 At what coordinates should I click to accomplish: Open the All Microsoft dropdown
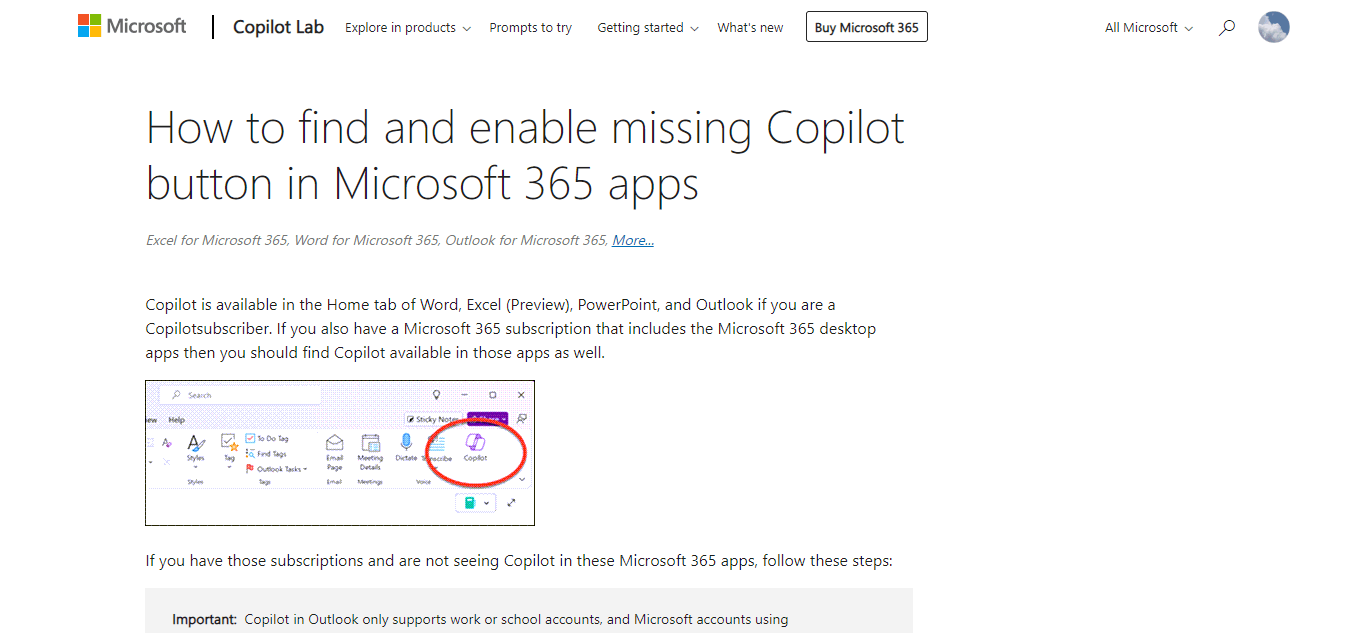pyautogui.click(x=1149, y=28)
